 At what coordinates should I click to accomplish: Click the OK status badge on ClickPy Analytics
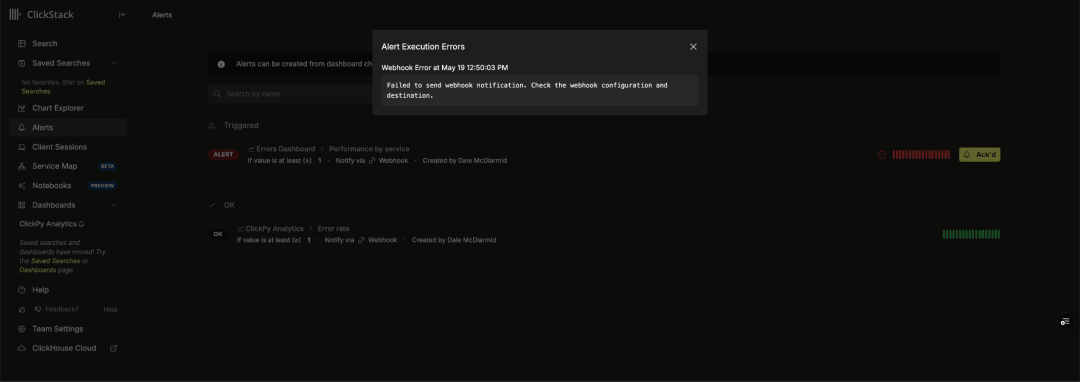(218, 234)
